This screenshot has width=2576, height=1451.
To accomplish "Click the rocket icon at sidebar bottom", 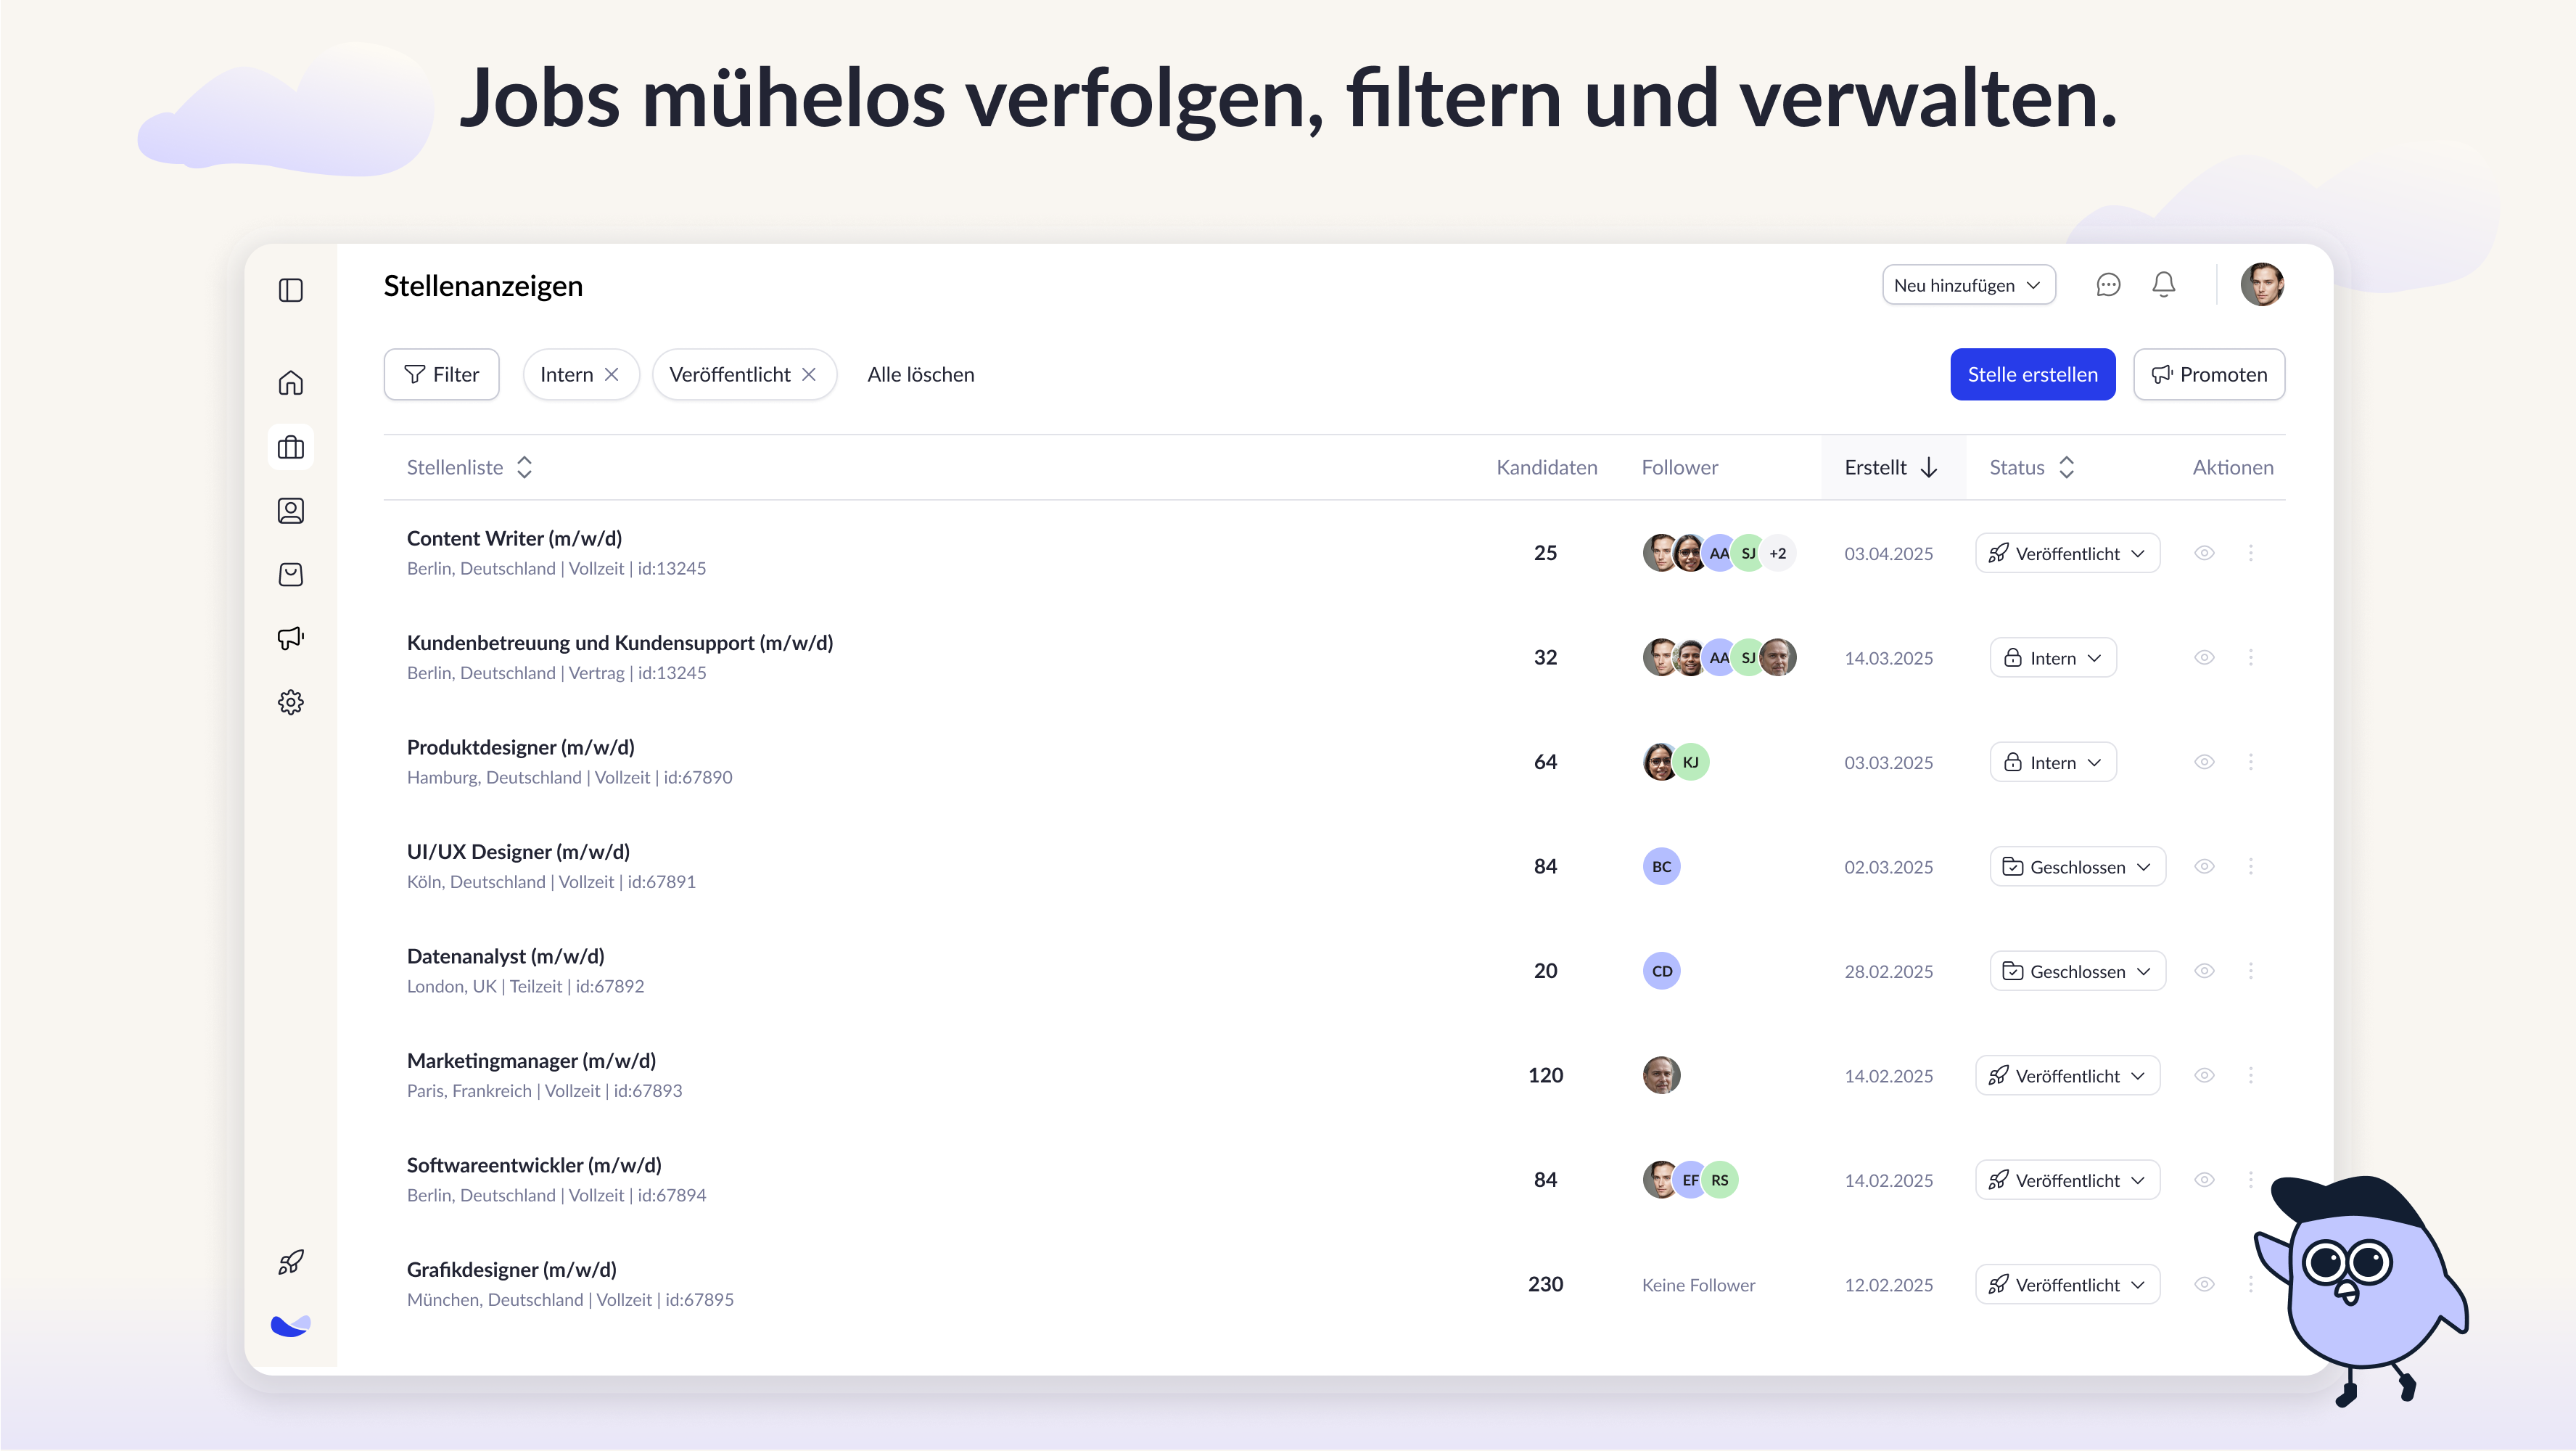I will pos(291,1262).
